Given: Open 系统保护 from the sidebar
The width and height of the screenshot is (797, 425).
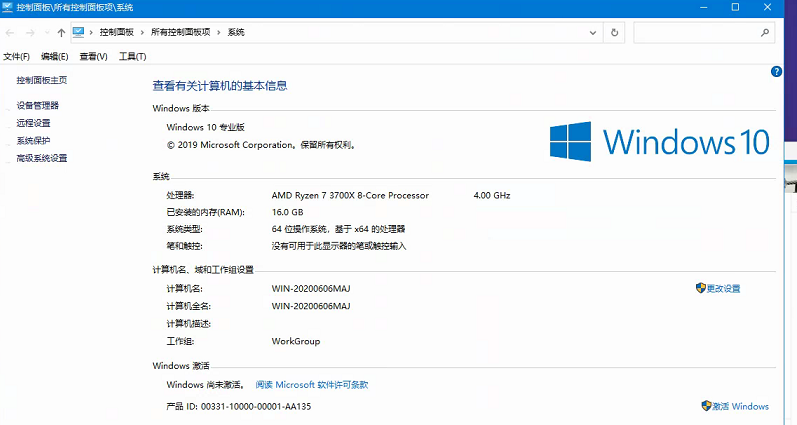Looking at the screenshot, I should [x=34, y=140].
